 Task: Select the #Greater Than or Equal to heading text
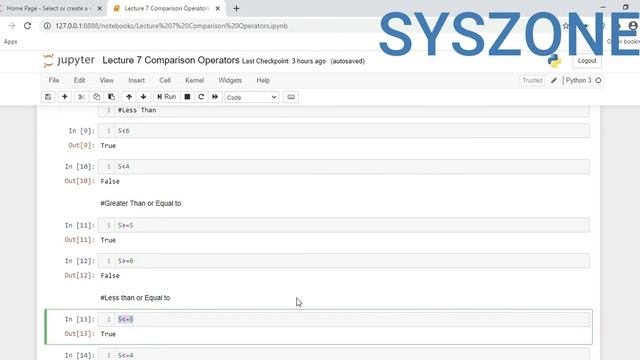tap(141, 203)
